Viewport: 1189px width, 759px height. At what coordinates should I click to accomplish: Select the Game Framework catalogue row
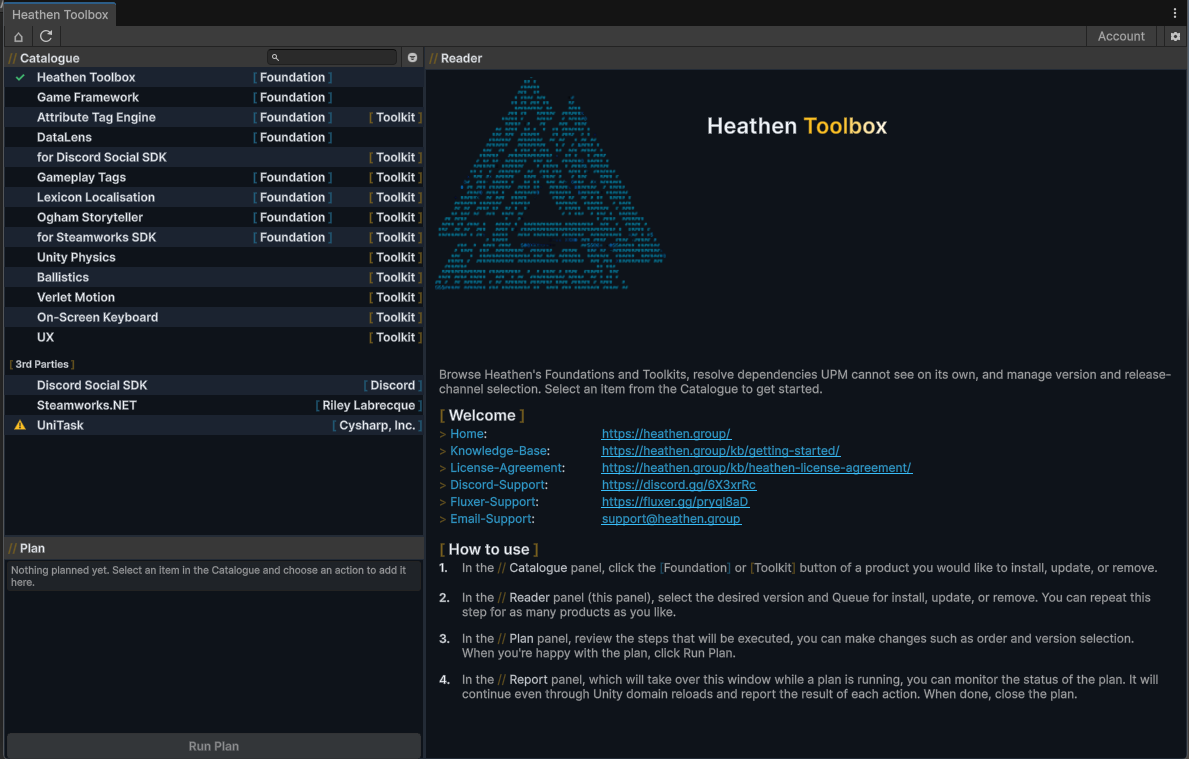point(214,97)
